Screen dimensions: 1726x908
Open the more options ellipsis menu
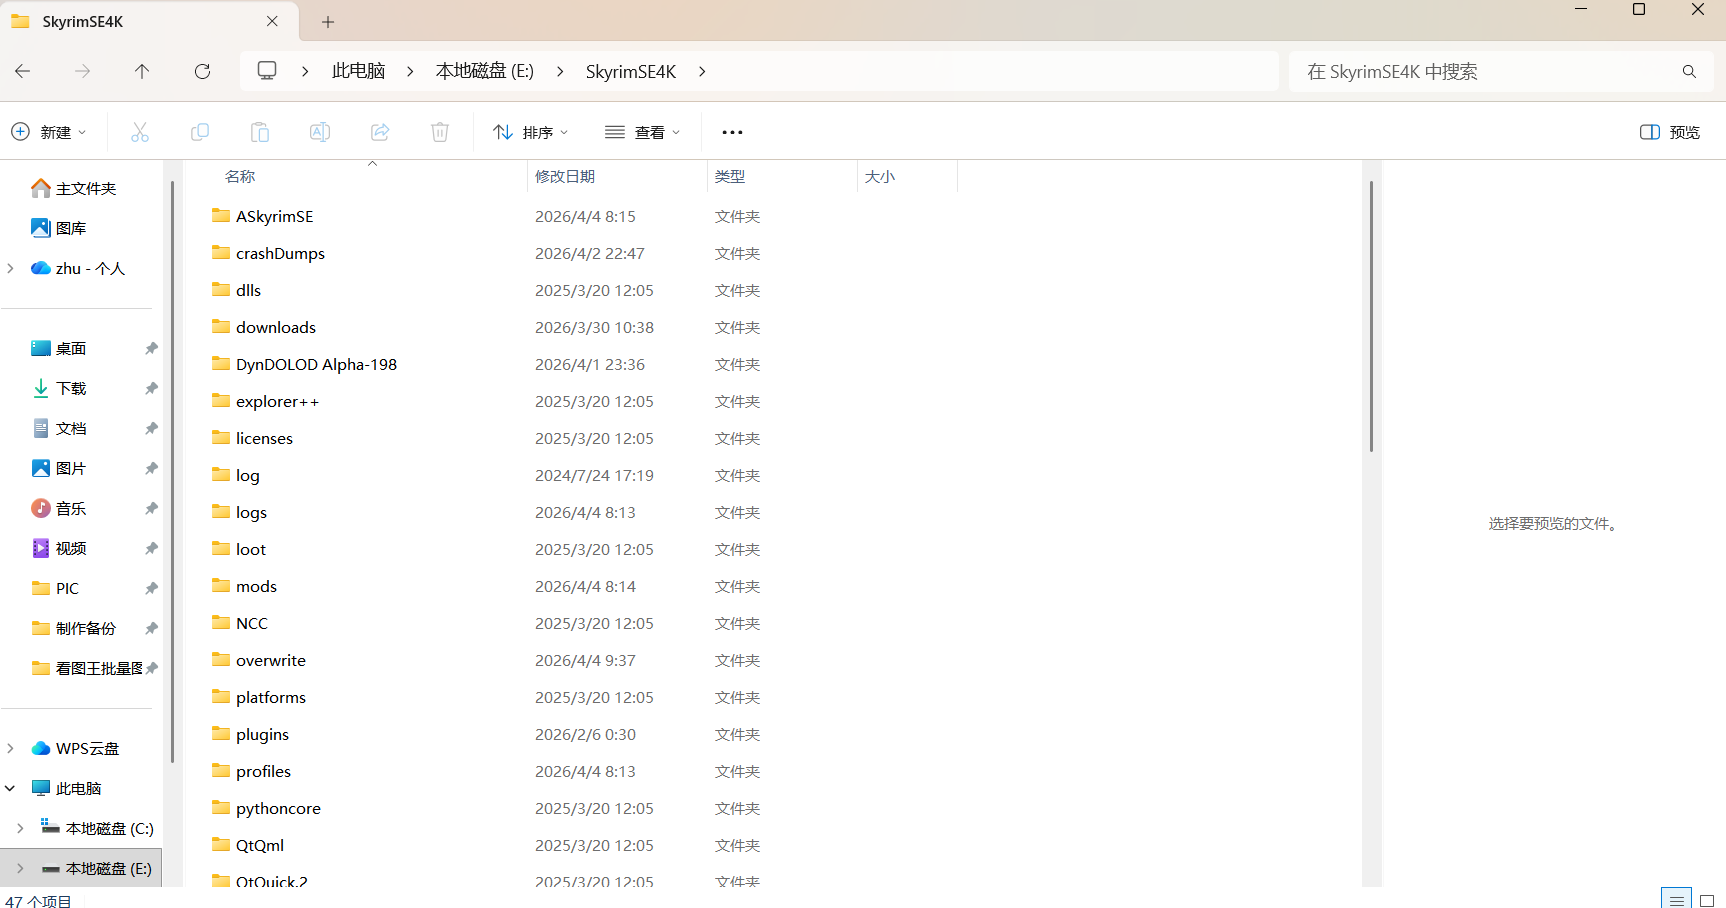[732, 132]
